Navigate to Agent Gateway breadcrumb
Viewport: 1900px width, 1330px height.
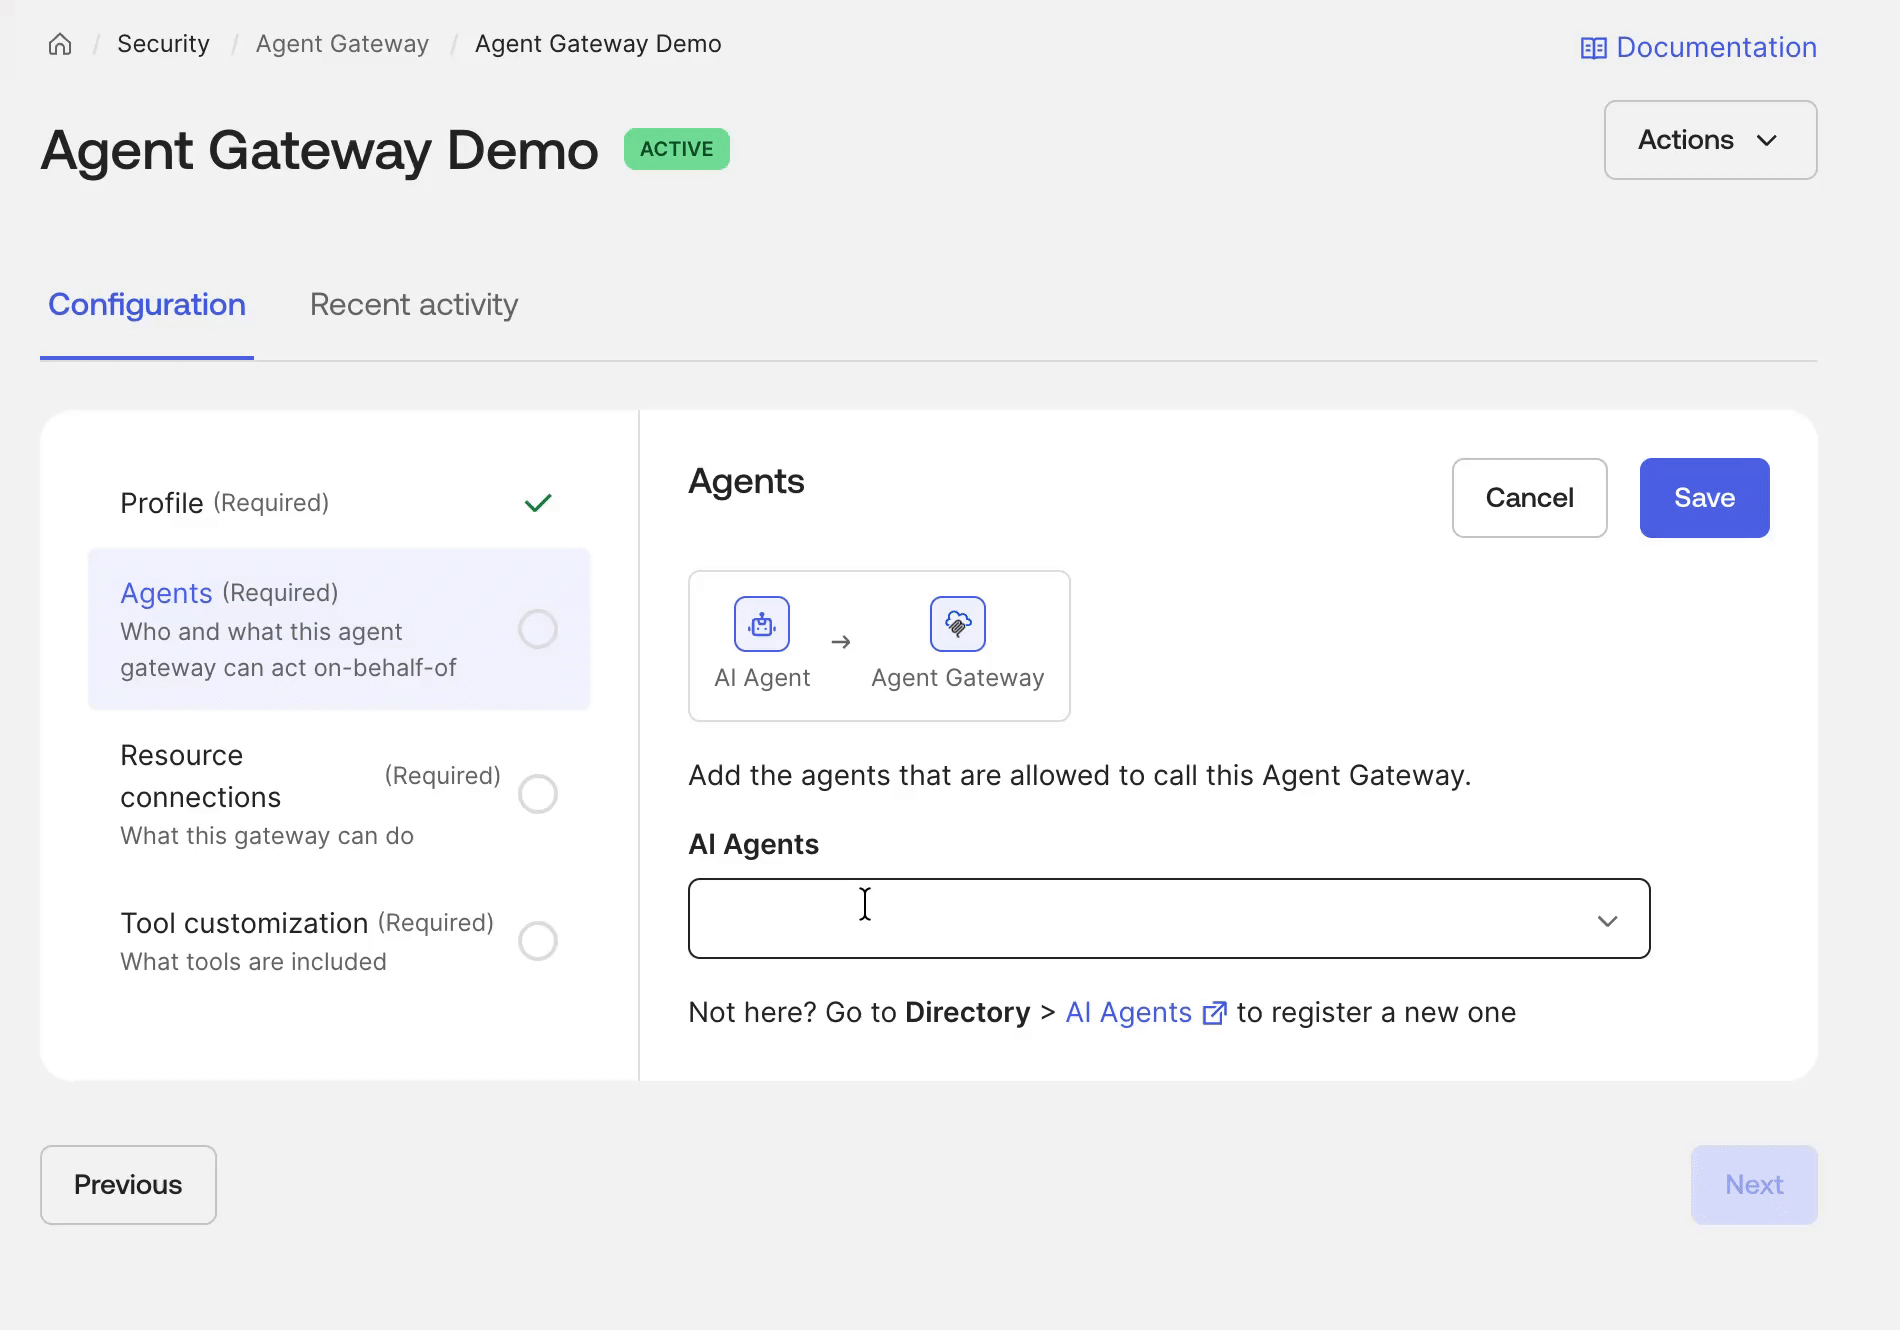pyautogui.click(x=342, y=44)
